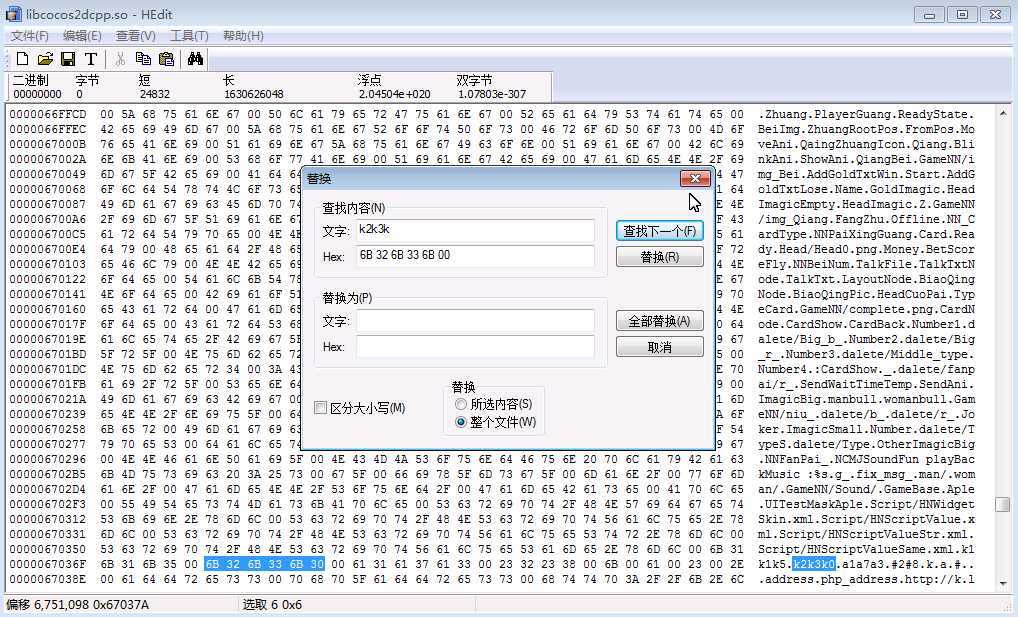The width and height of the screenshot is (1018, 617).
Task: Click ASCII text an/.GameNN/Sound/.GameBase.Aple
Action: [x=866, y=490]
